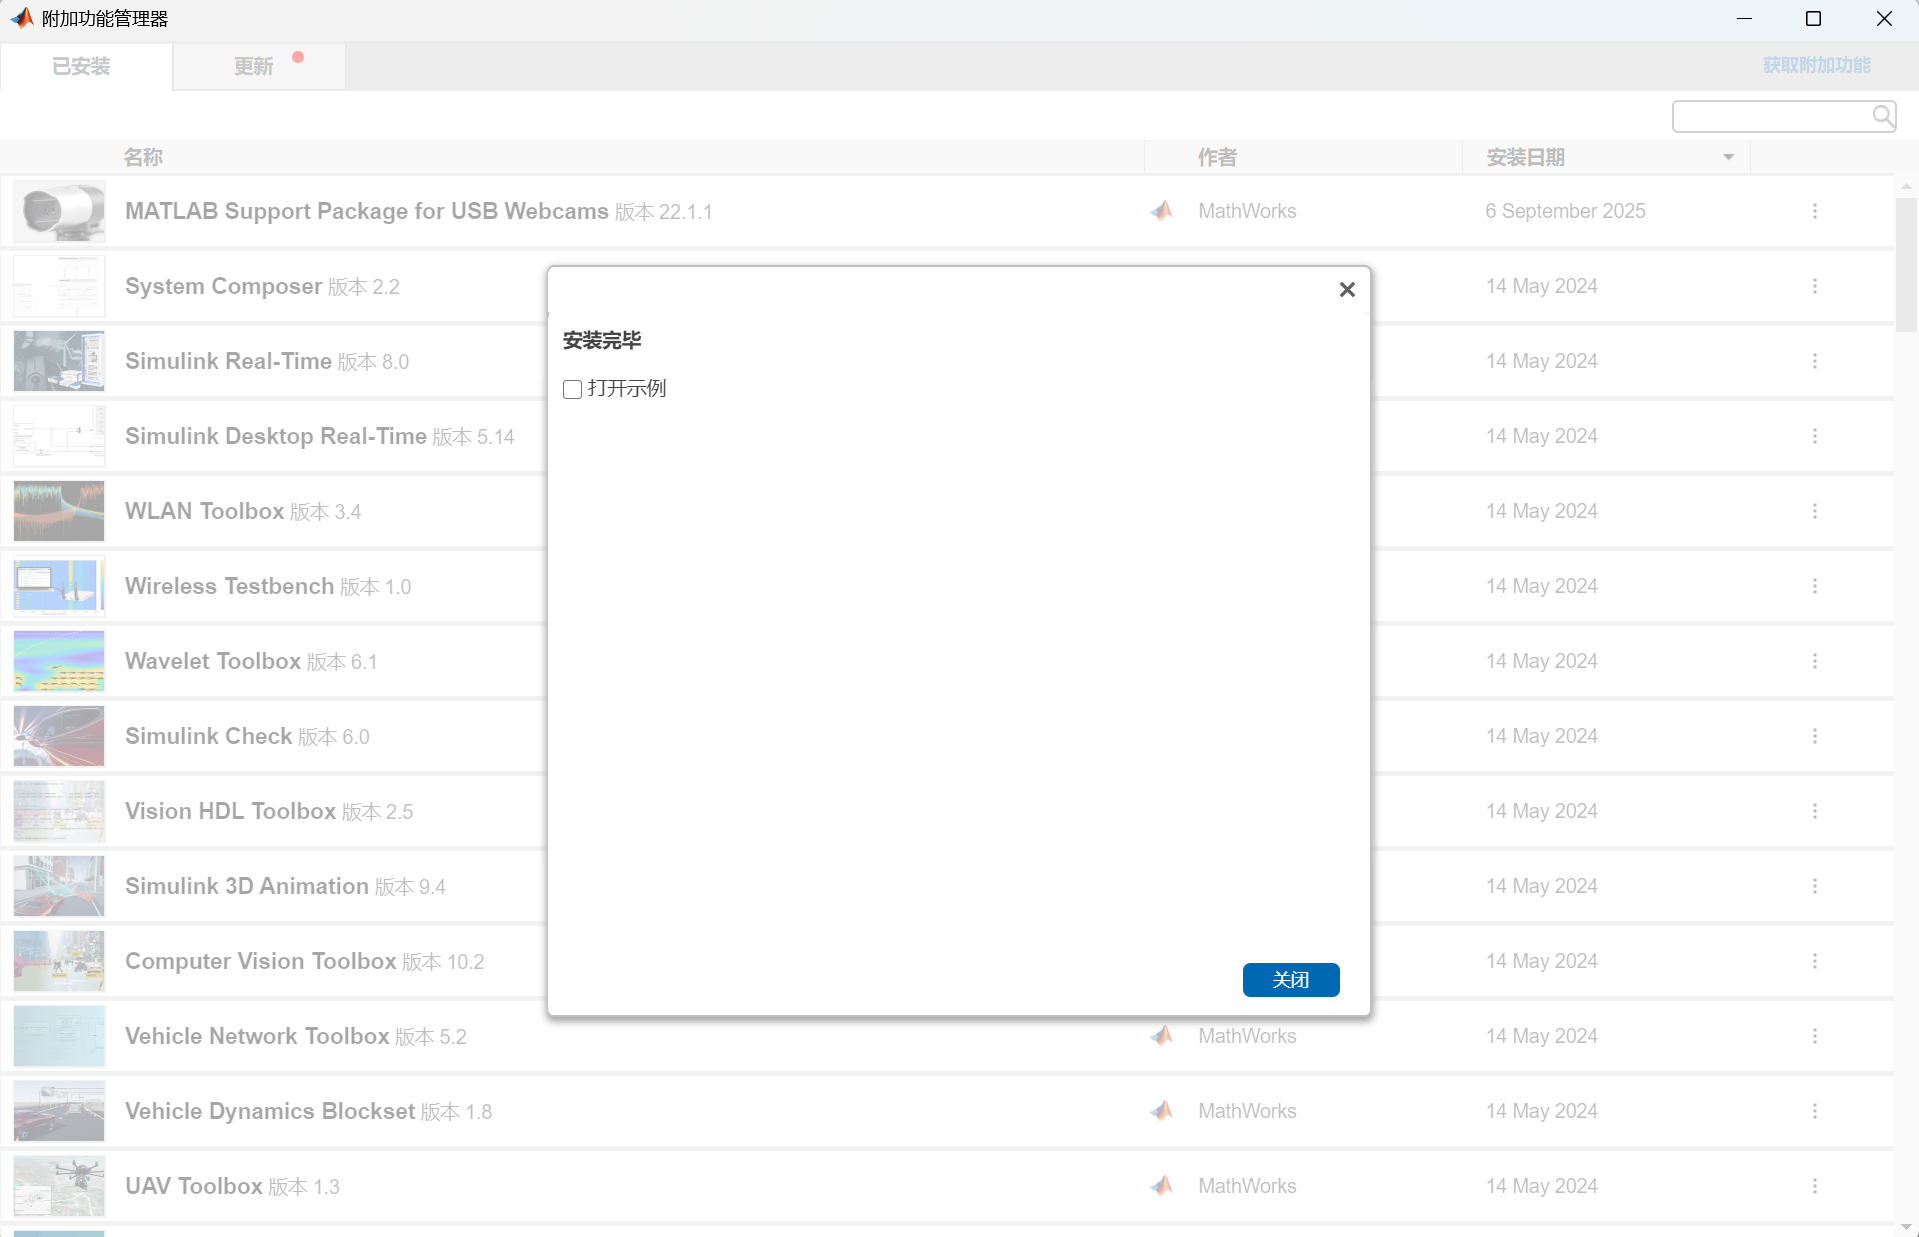The height and width of the screenshot is (1237, 1919).
Task: Sort by the 作者 column header
Action: click(1217, 157)
